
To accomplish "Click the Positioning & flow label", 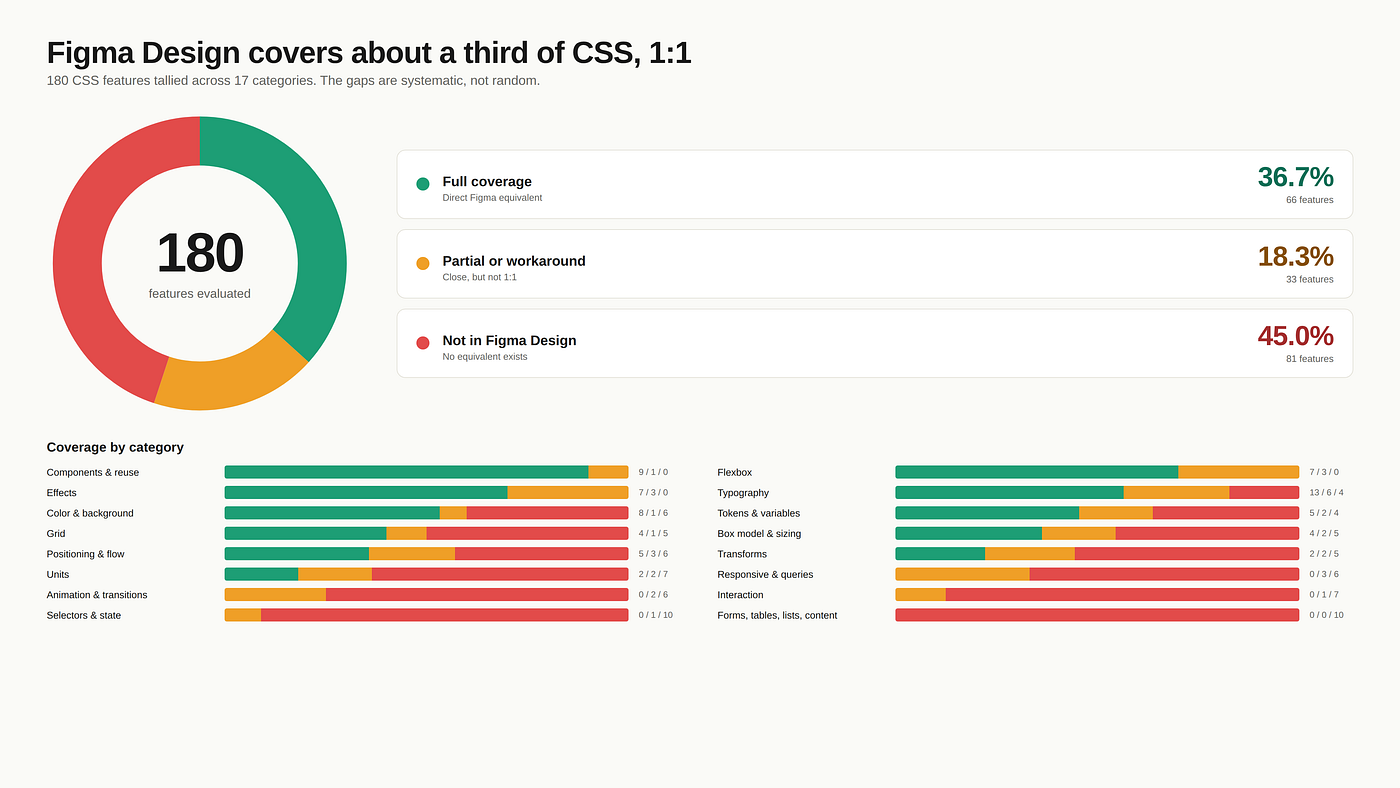I will (86, 554).
